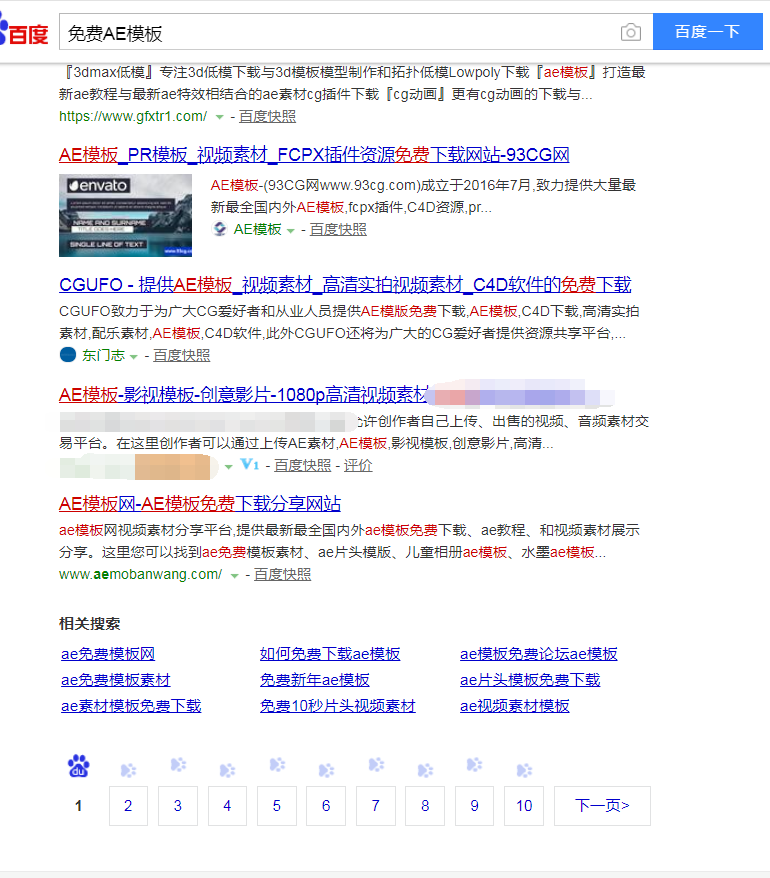Expand the dropdown arrow before the V1 badge
770x878 pixels.
[228, 466]
